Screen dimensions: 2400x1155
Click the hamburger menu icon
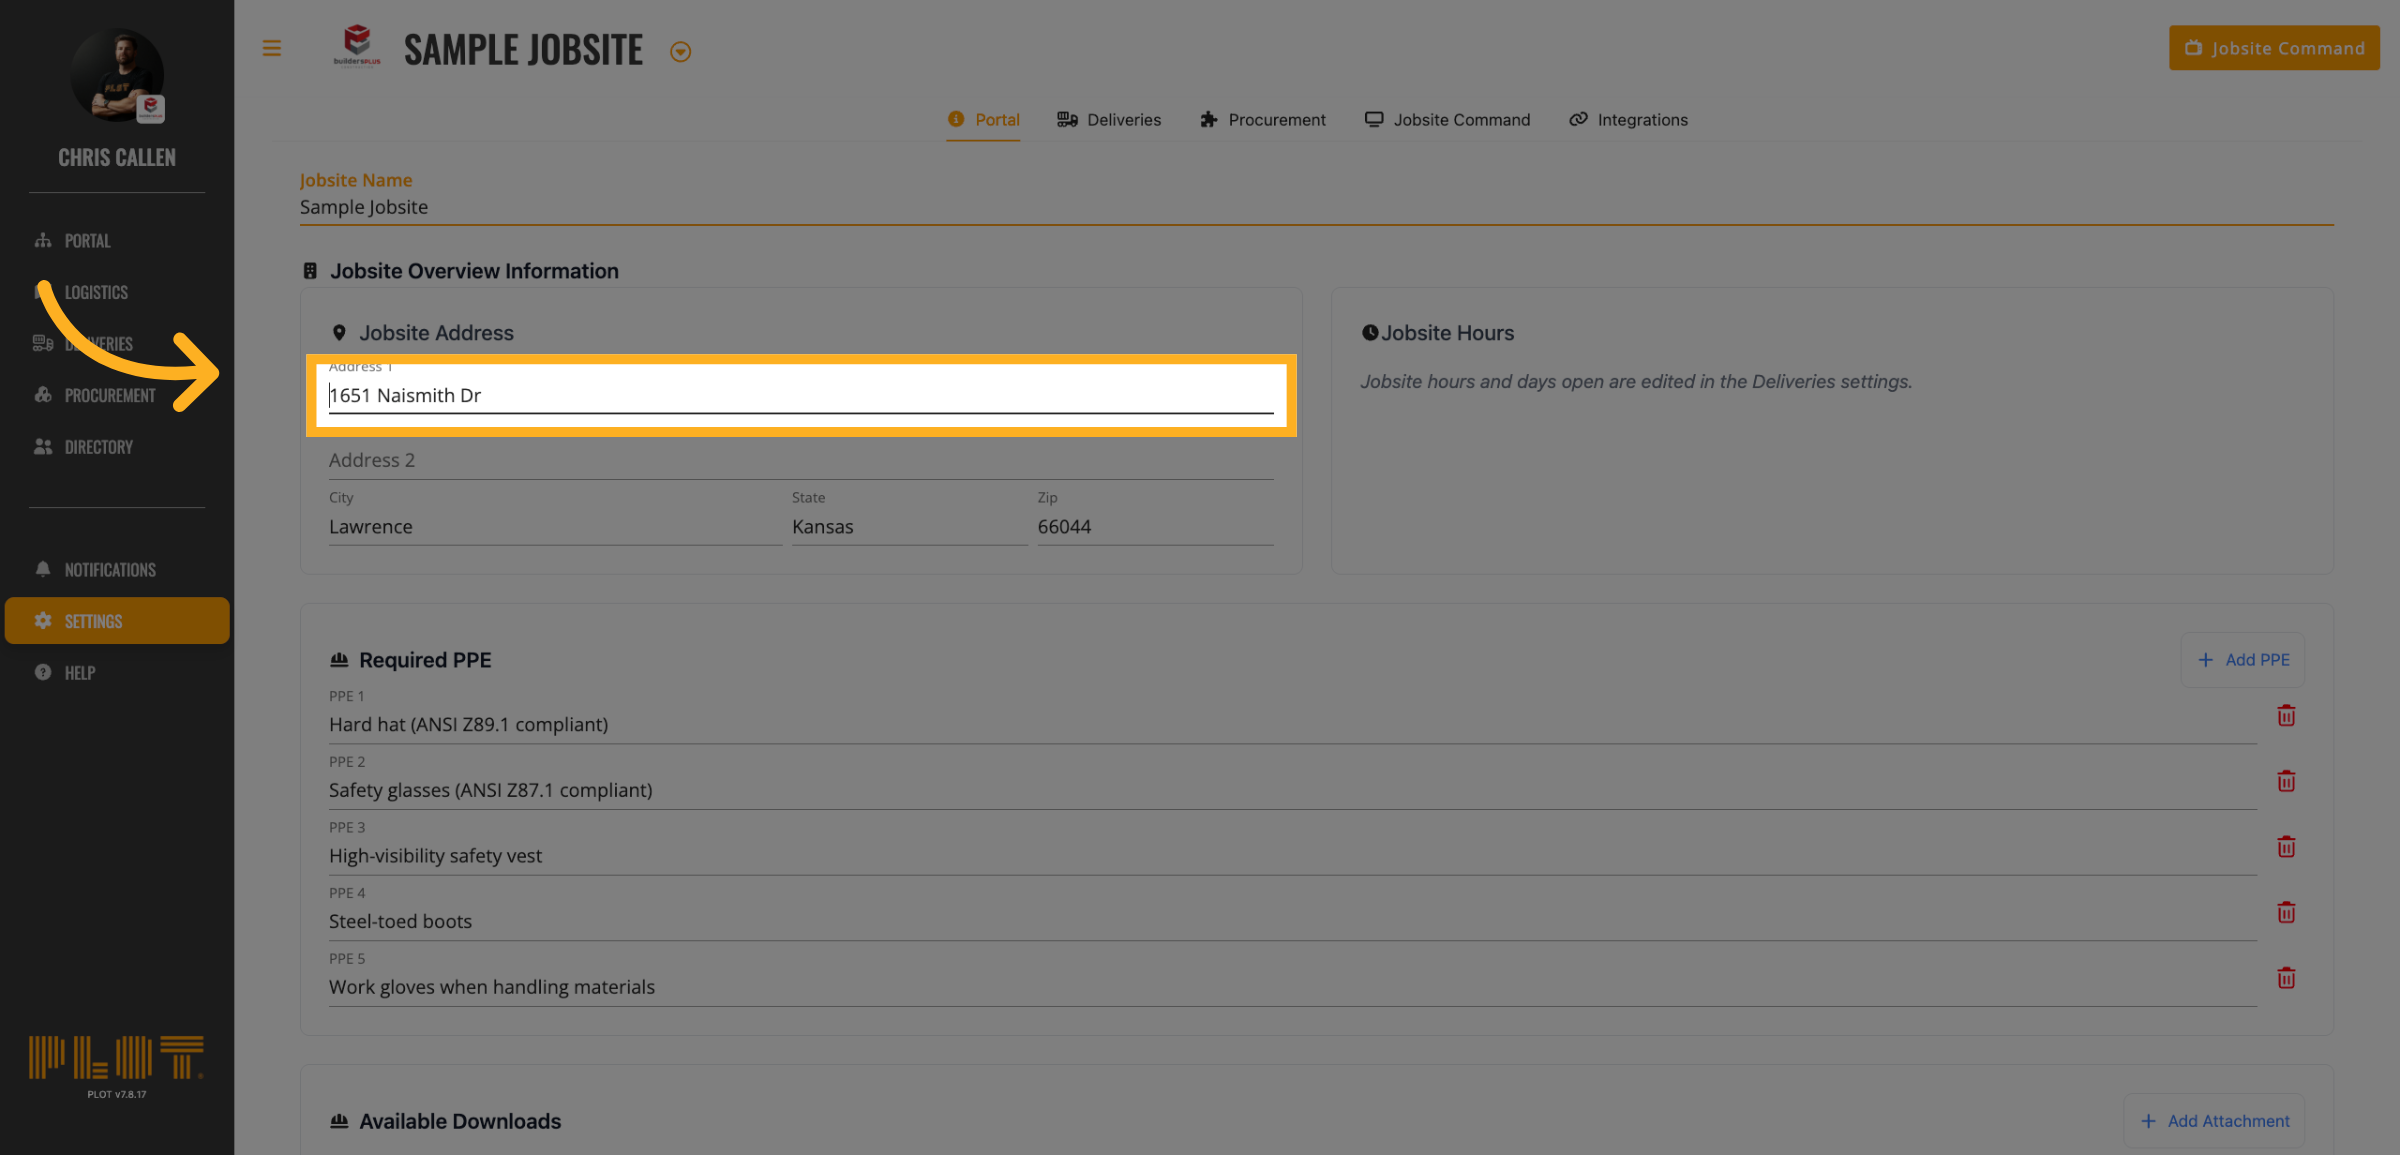click(x=271, y=48)
